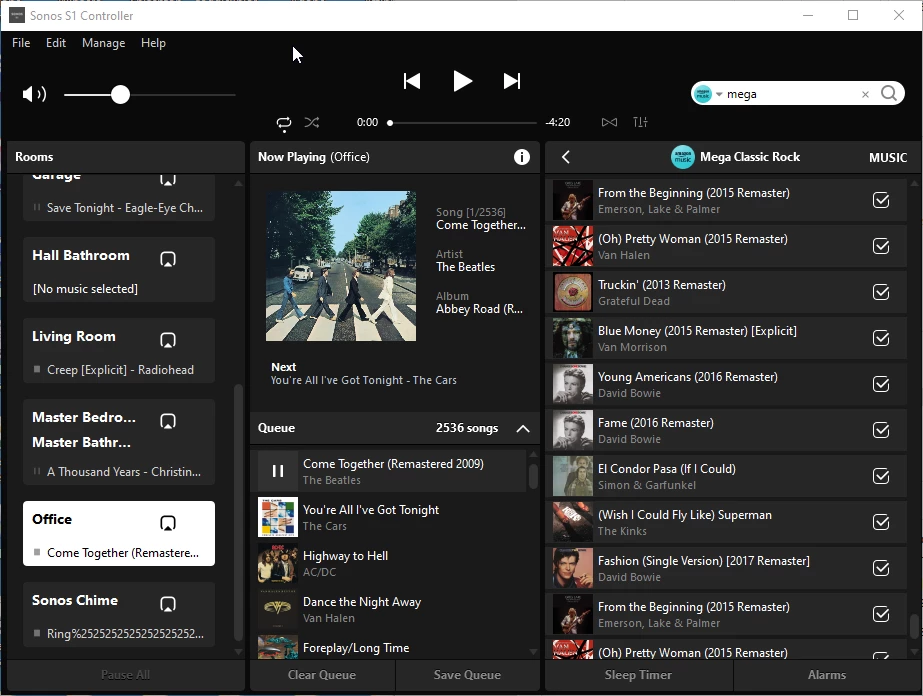
Task: Group the Sonos Chime room
Action: pyautogui.click(x=168, y=604)
